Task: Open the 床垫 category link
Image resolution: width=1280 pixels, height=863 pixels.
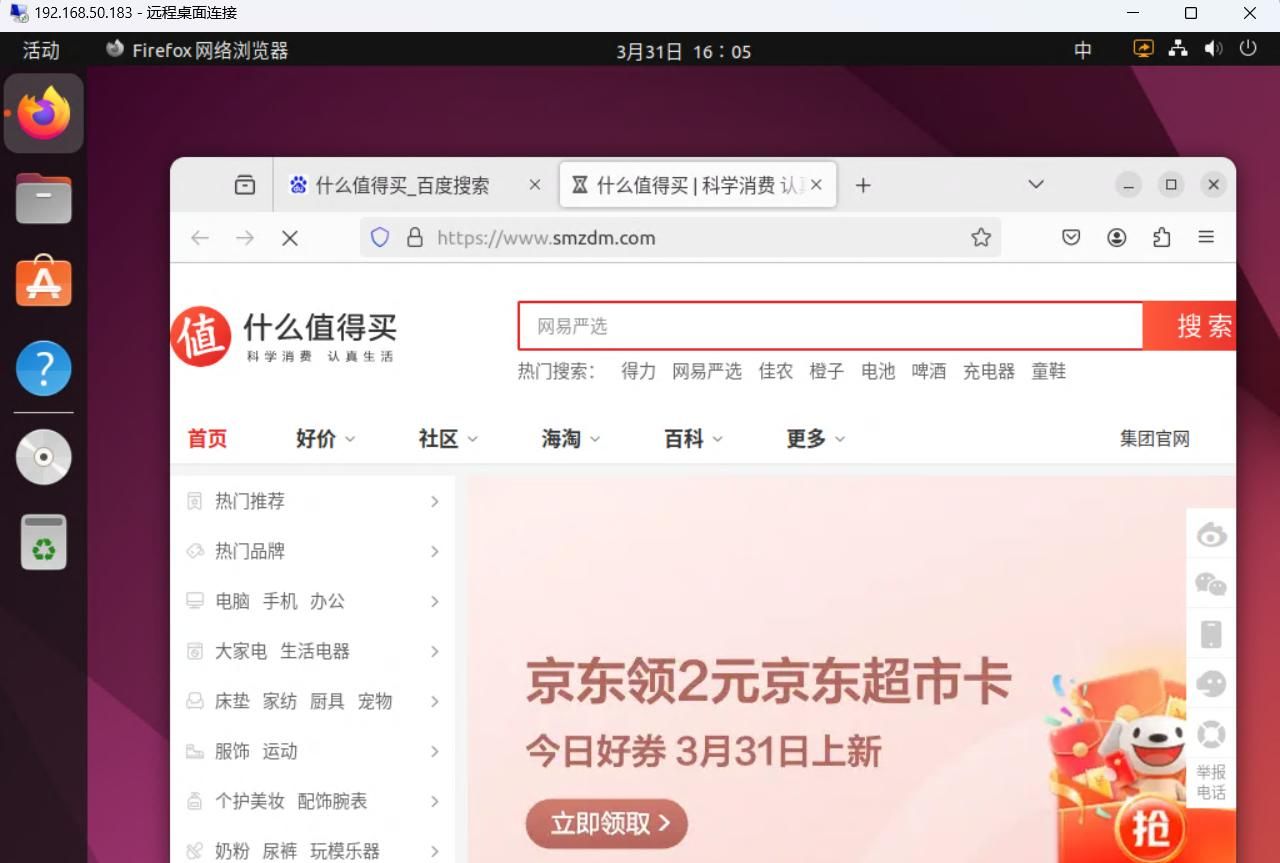Action: pyautogui.click(x=232, y=701)
